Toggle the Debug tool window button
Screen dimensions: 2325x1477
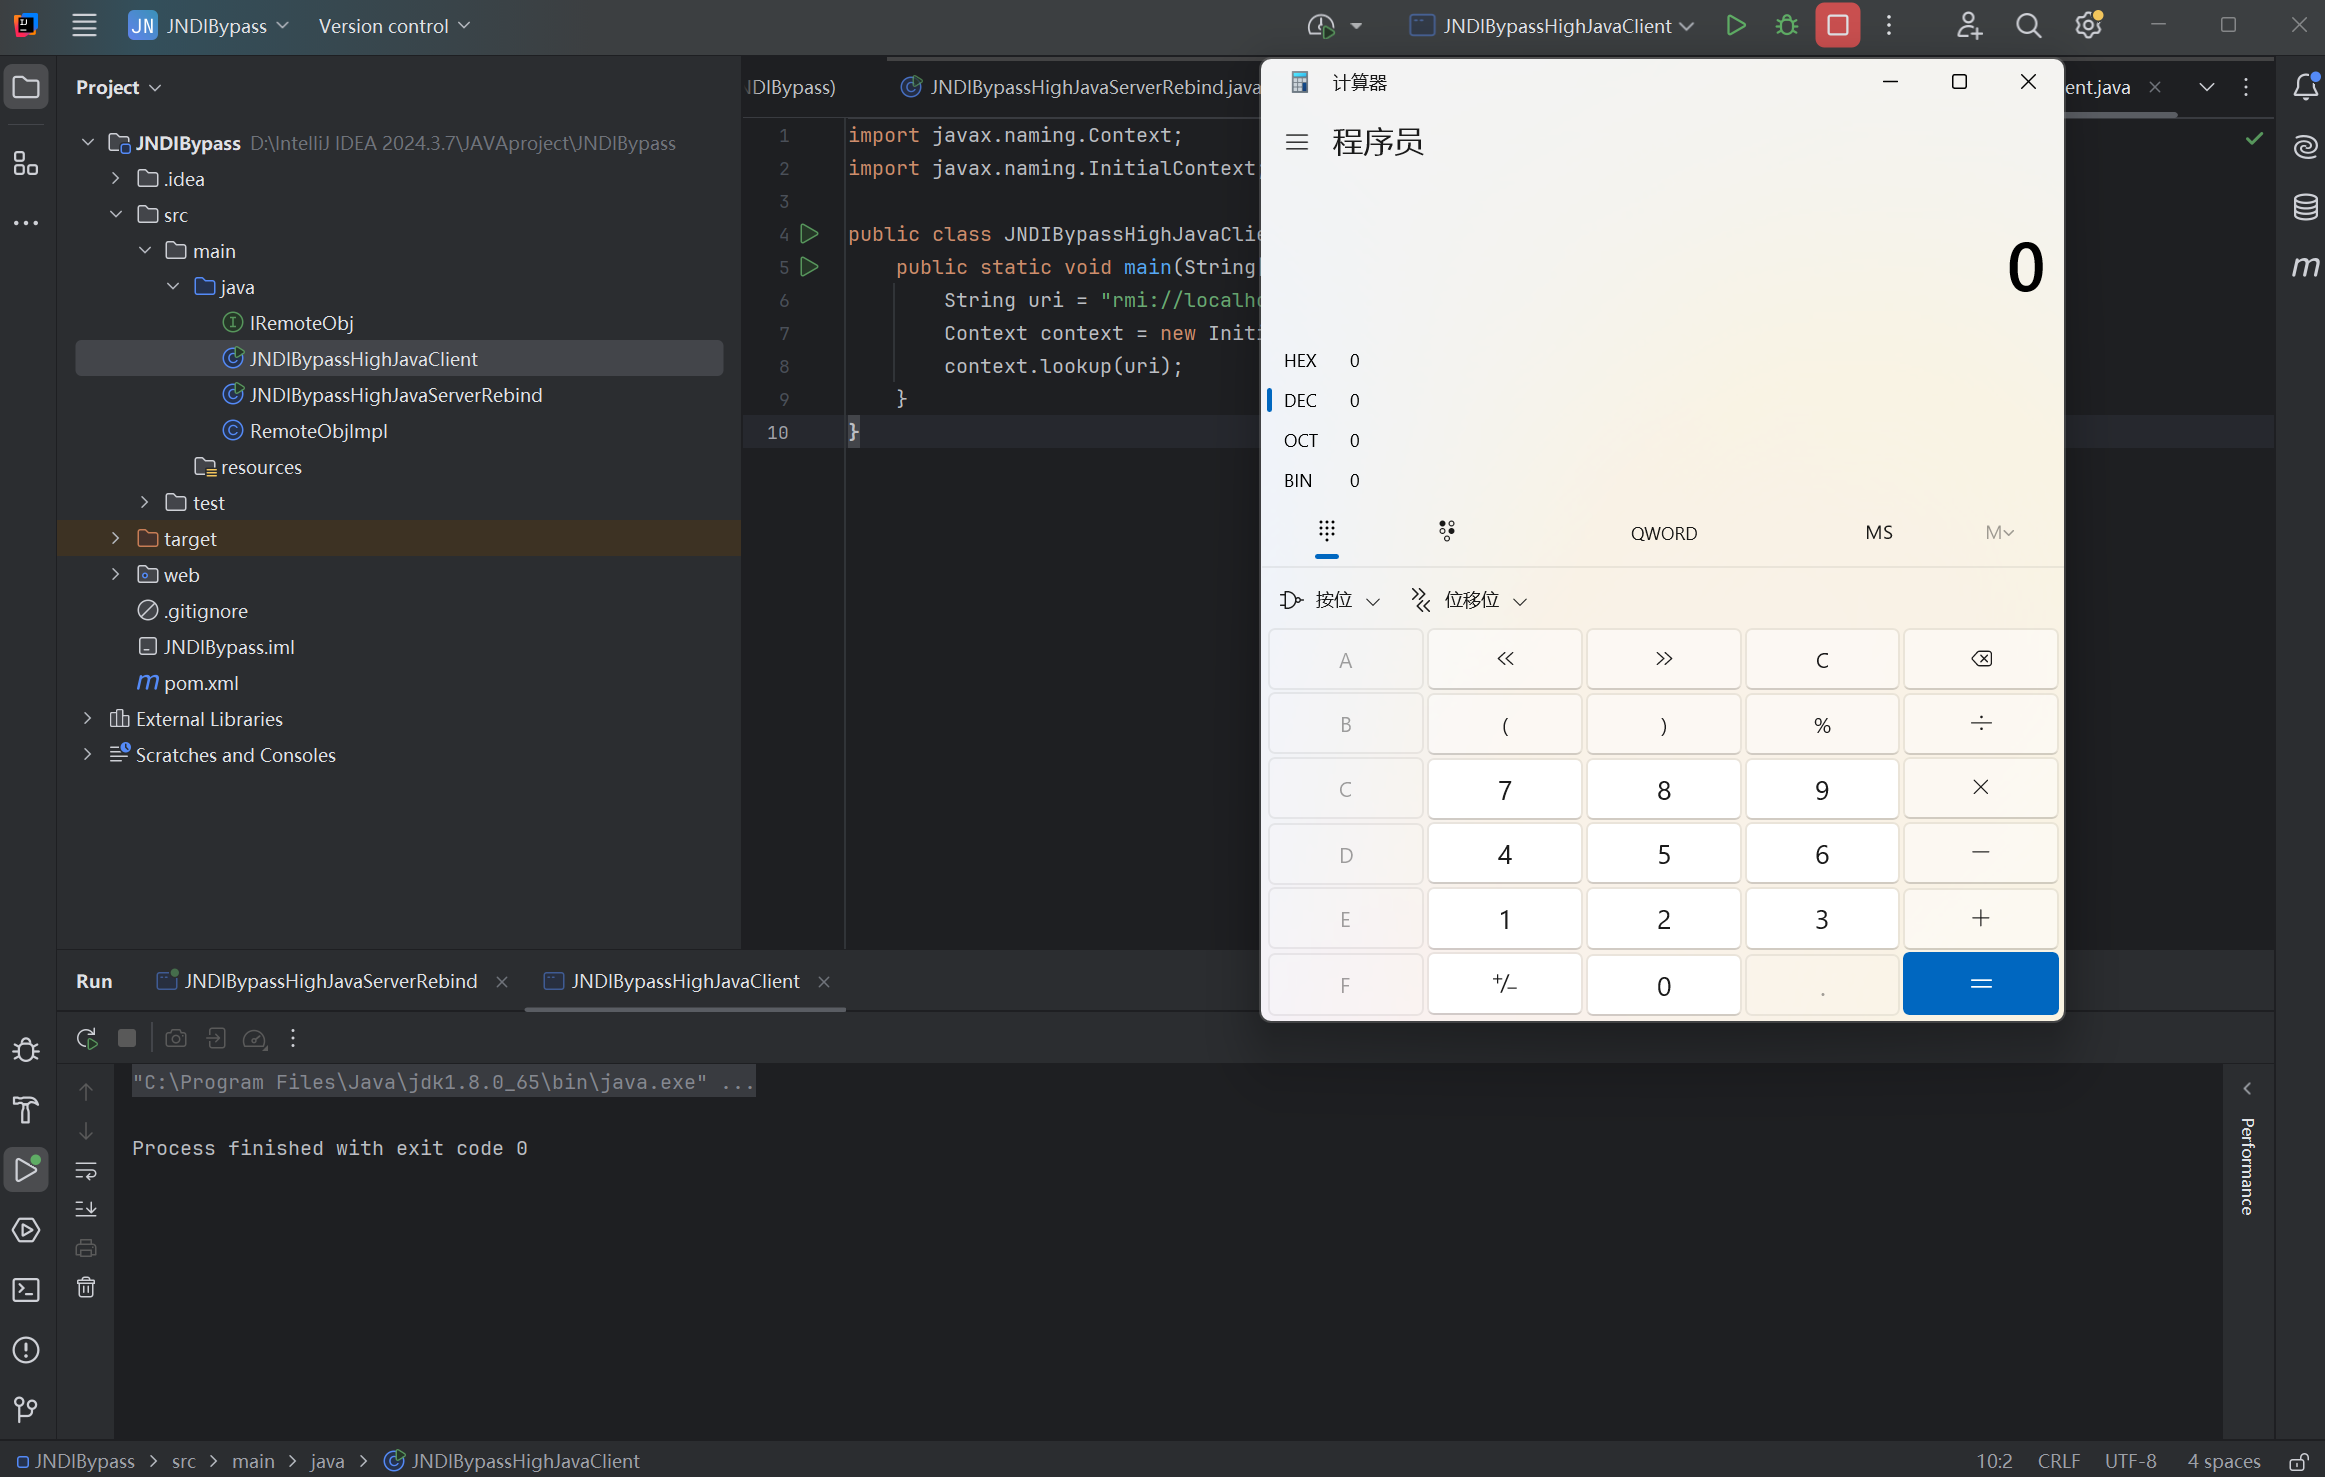click(26, 1050)
